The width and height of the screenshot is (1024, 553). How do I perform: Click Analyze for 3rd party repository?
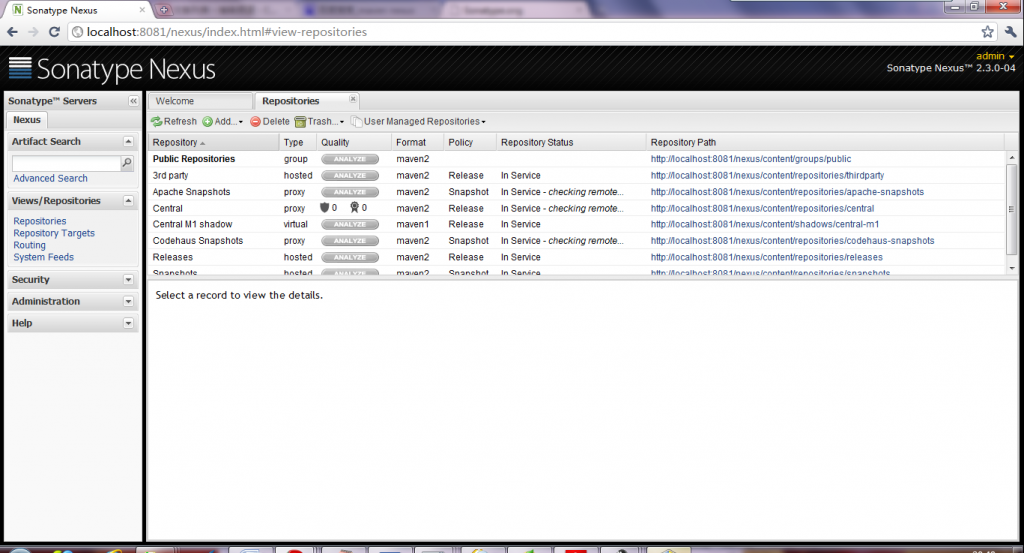tap(350, 176)
